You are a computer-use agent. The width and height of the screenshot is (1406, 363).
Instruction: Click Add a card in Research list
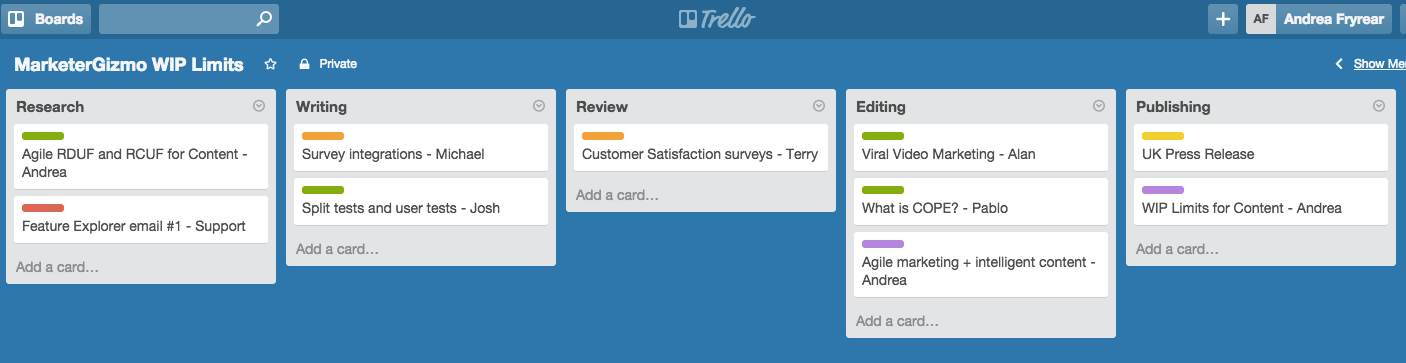(x=57, y=267)
